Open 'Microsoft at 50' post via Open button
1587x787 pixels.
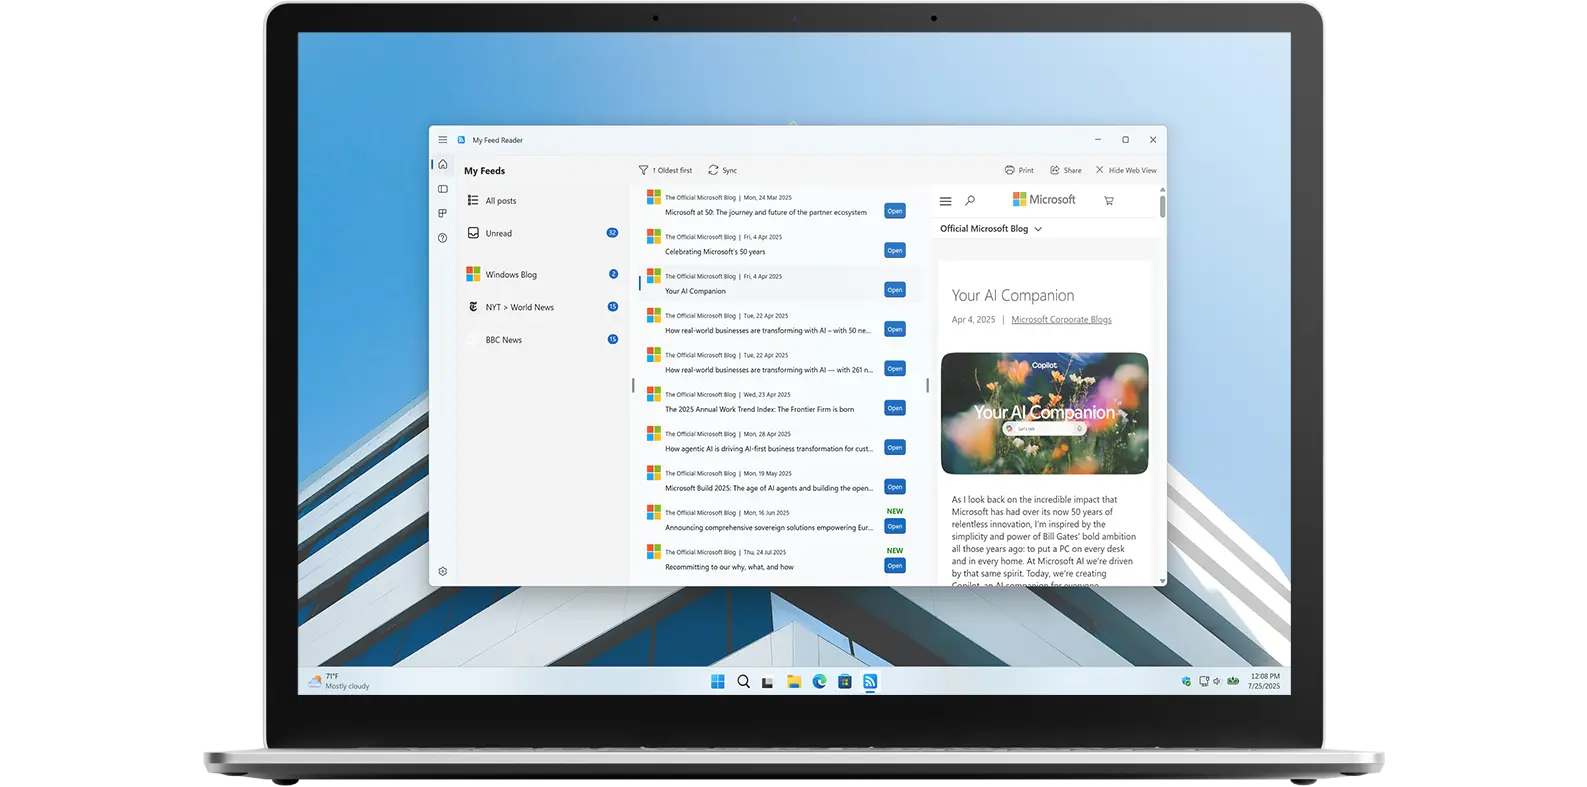point(895,211)
